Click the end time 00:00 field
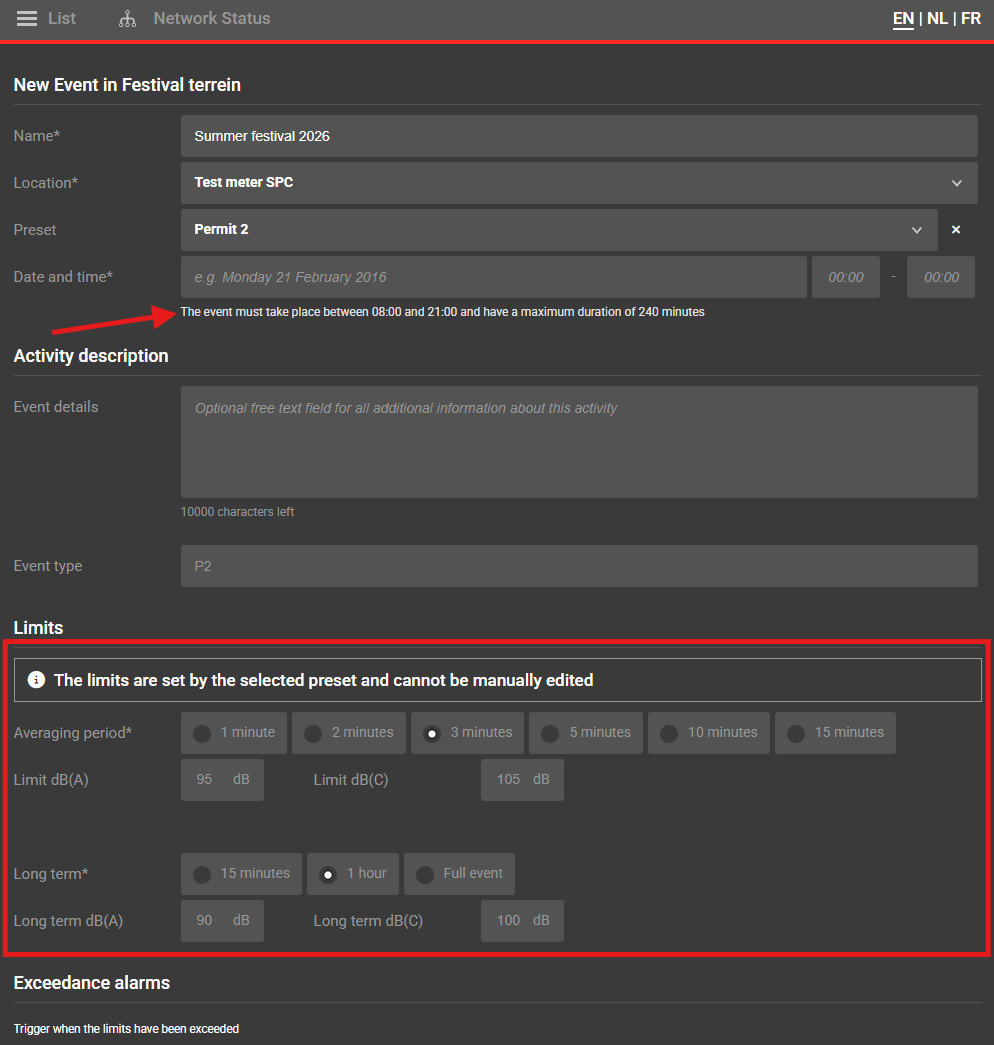The width and height of the screenshot is (994, 1045). pyautogui.click(x=940, y=277)
